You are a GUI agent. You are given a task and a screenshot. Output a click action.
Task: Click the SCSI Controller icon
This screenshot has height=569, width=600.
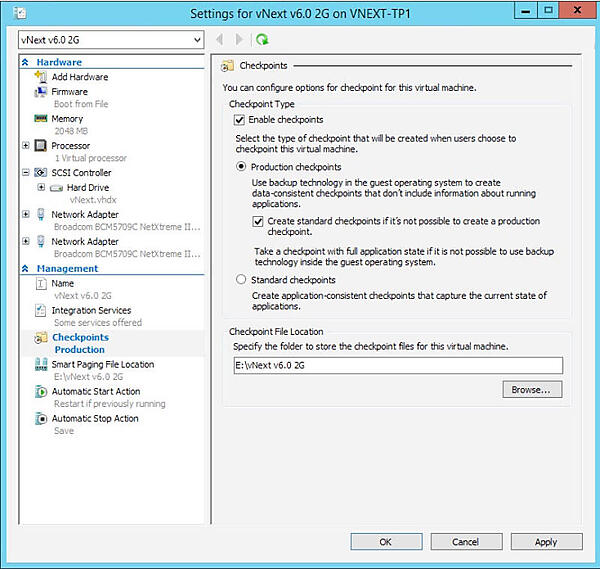[41, 173]
